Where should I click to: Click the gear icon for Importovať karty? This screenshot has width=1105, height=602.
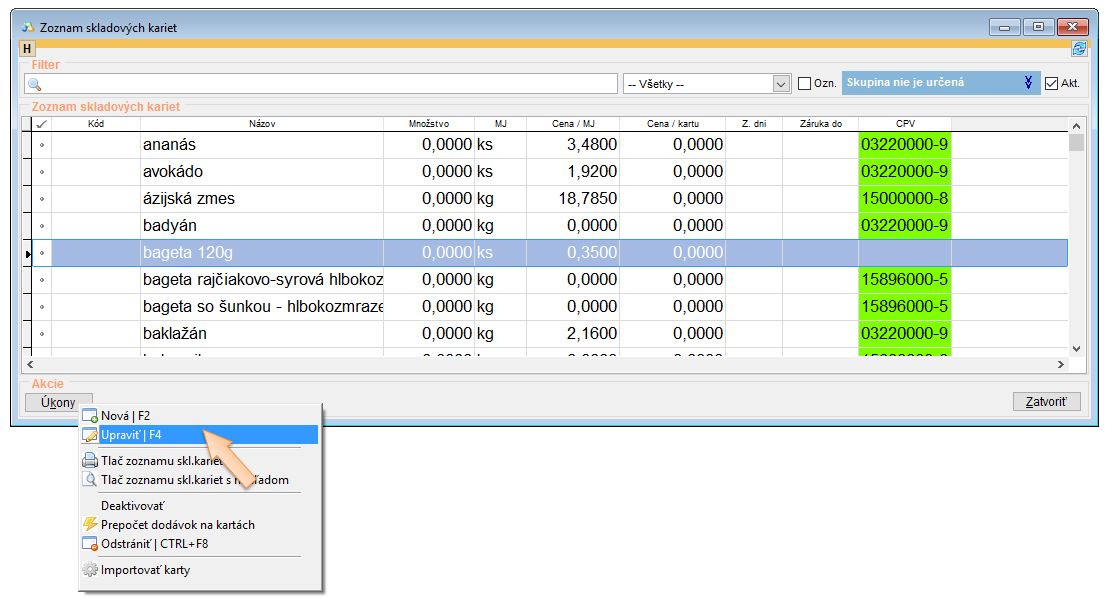(89, 570)
